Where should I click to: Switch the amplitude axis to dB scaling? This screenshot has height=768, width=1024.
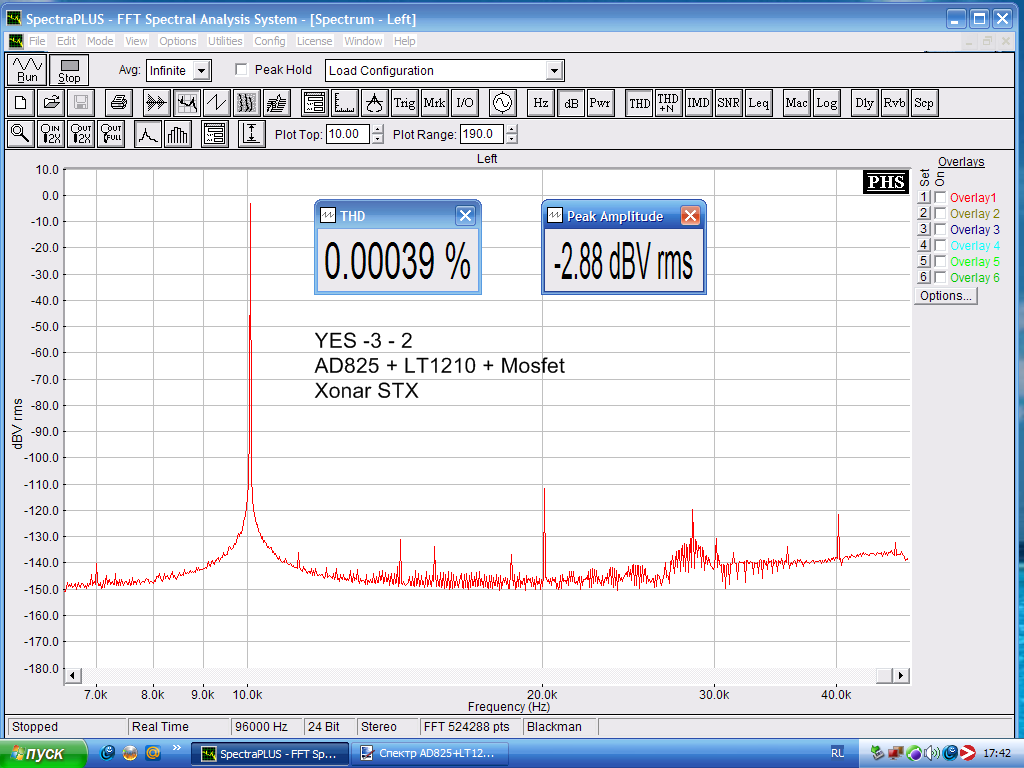tap(570, 102)
